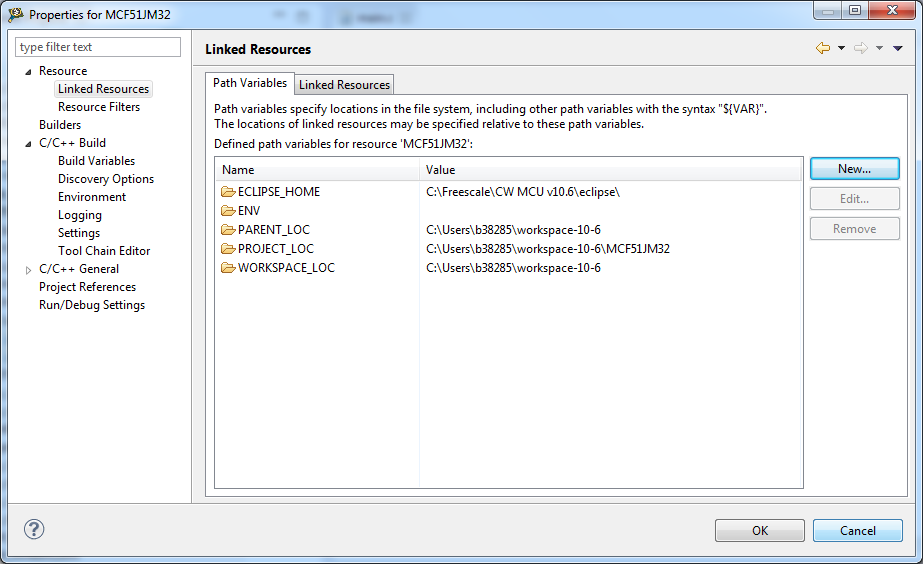Viewport: 923px width, 564px height.
Task: Open the help question mark icon
Action: coord(34,530)
